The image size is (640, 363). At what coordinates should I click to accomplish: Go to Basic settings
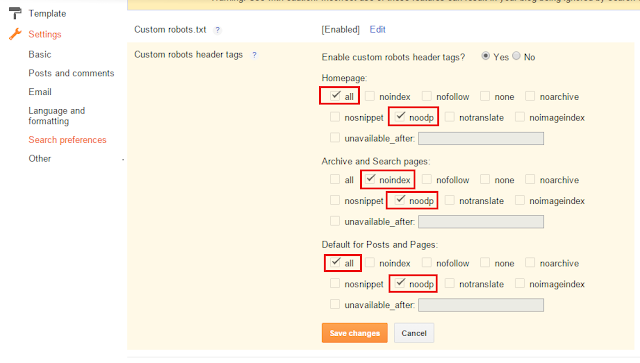pyautogui.click(x=40, y=54)
